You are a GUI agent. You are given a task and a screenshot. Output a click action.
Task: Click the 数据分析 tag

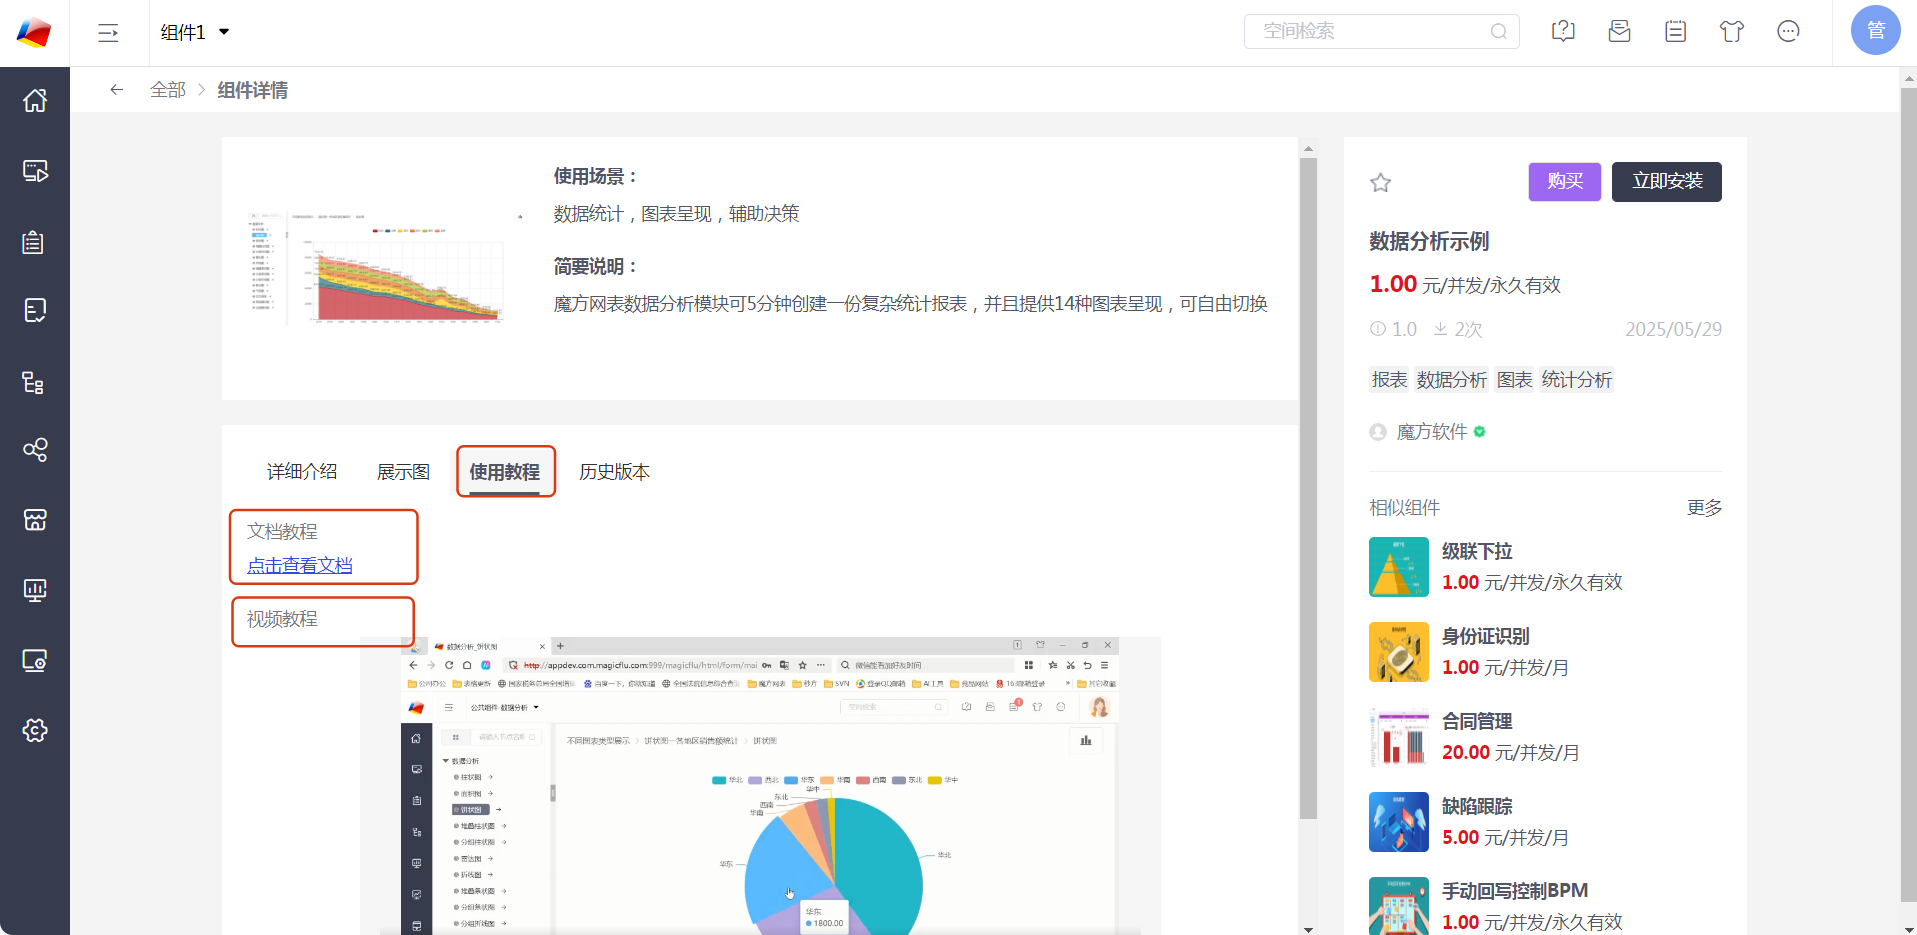click(1452, 380)
